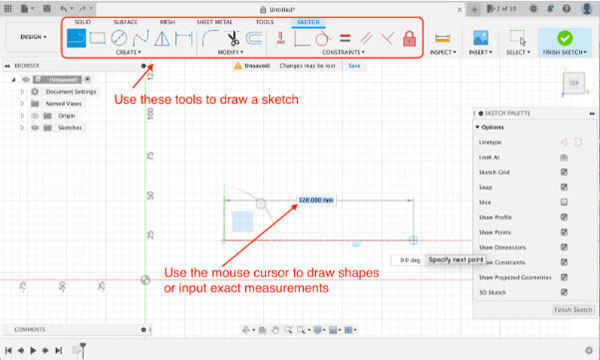
Task: Apply the Equal constraint
Action: 345,38
